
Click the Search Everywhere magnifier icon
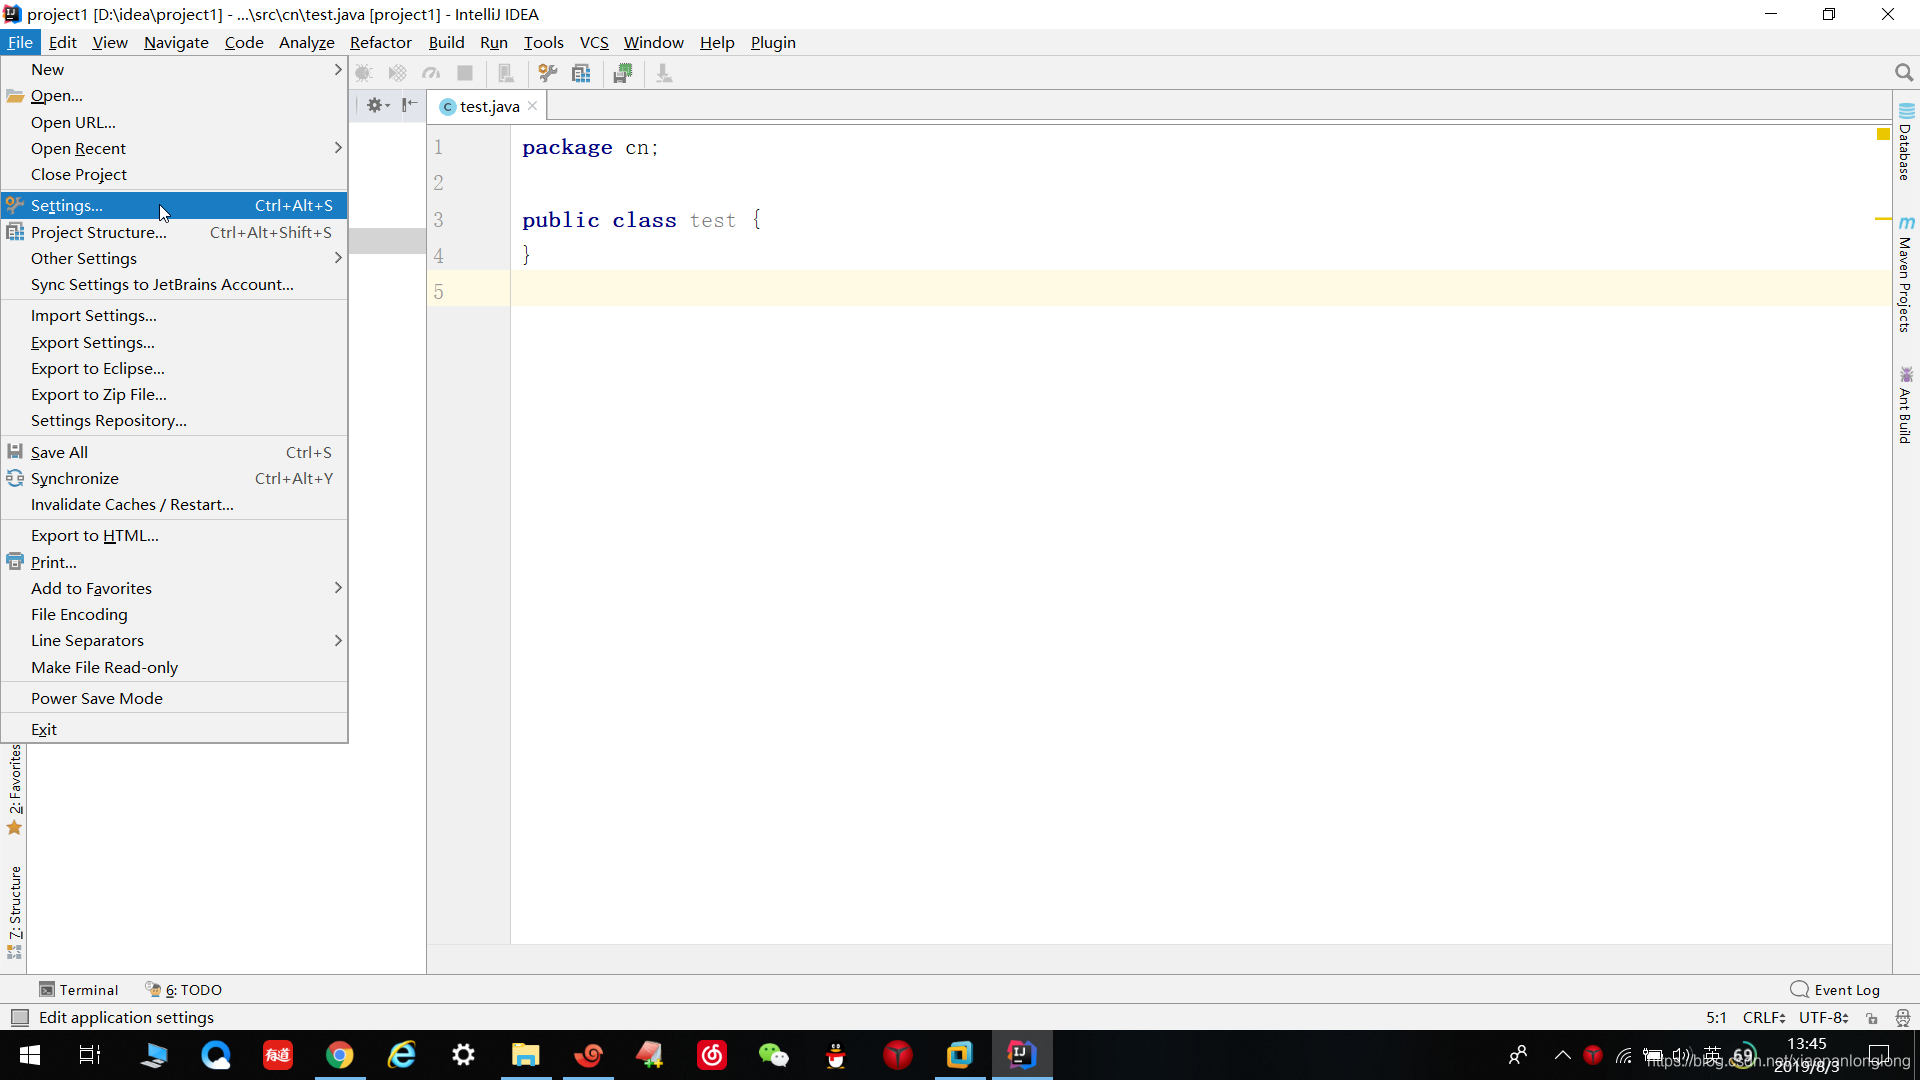[x=1904, y=73]
